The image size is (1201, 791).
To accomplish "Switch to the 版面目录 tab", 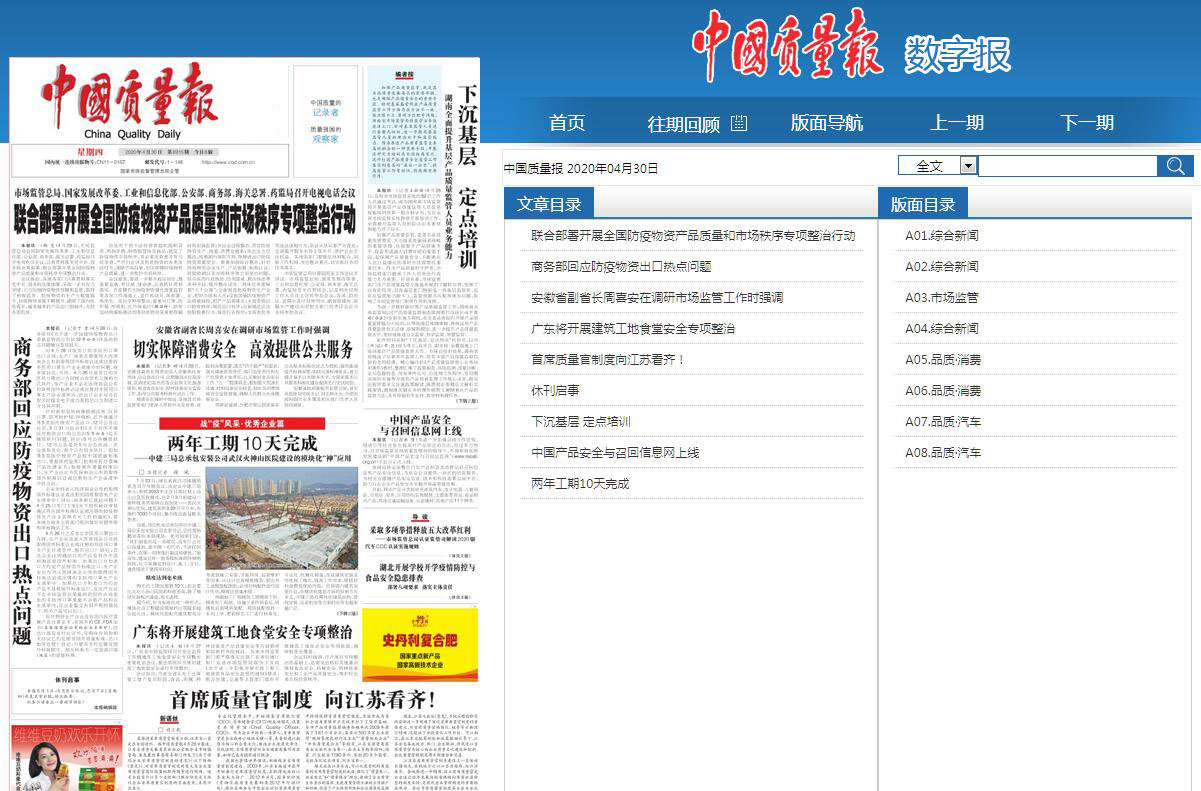I will coord(922,204).
